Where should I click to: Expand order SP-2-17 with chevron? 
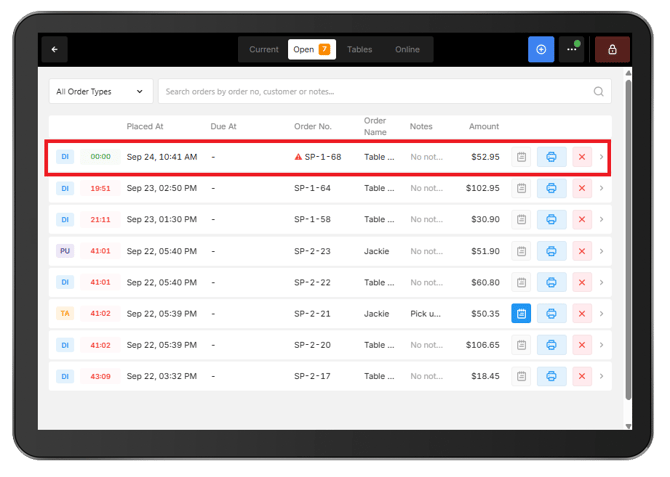(602, 376)
